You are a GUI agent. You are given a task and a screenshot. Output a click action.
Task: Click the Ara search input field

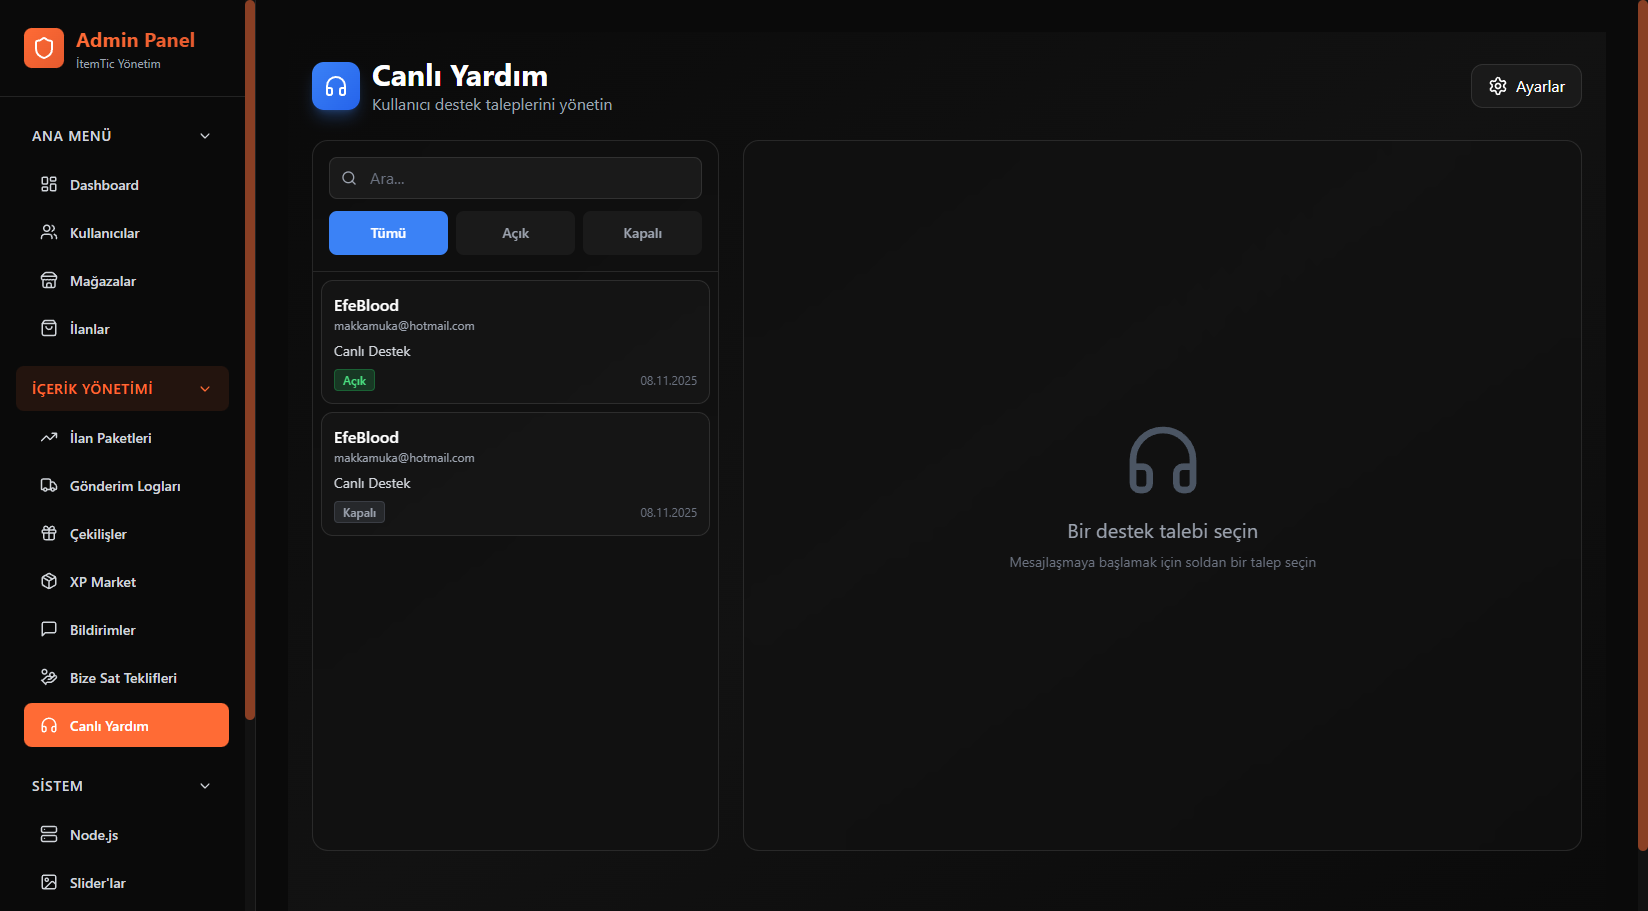[530, 178]
